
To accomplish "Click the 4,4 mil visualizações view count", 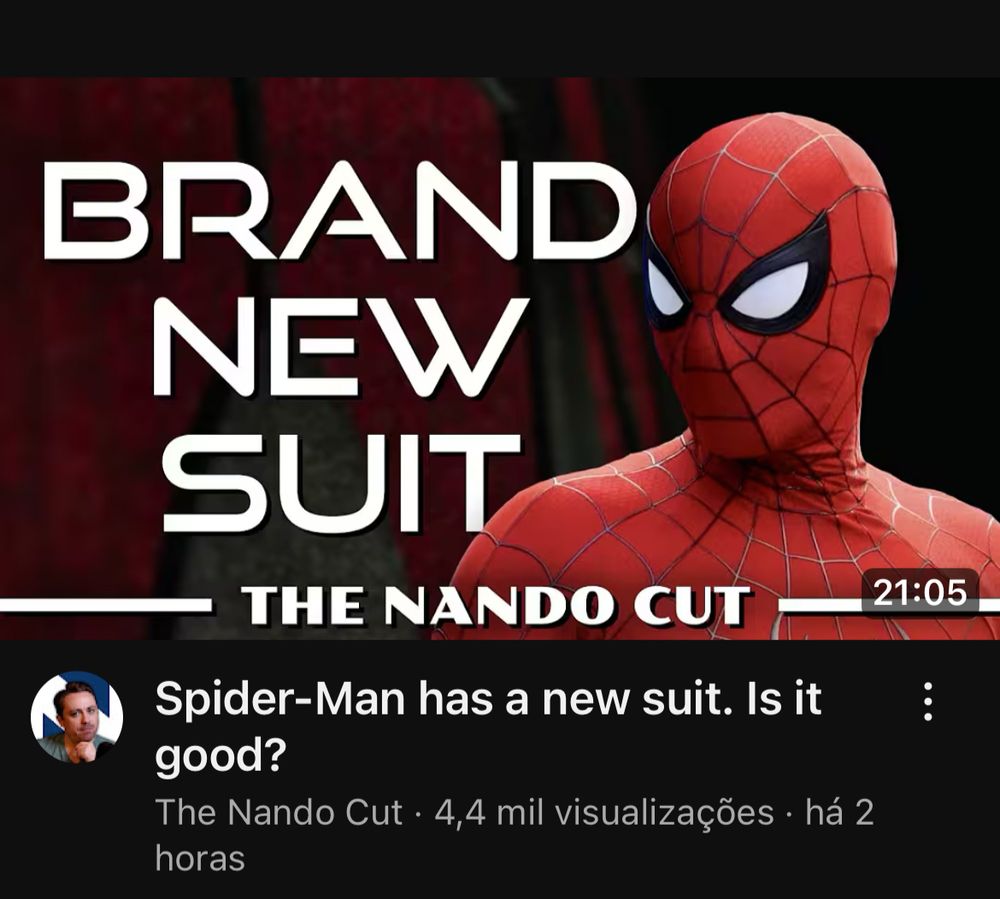I will 603,813.
